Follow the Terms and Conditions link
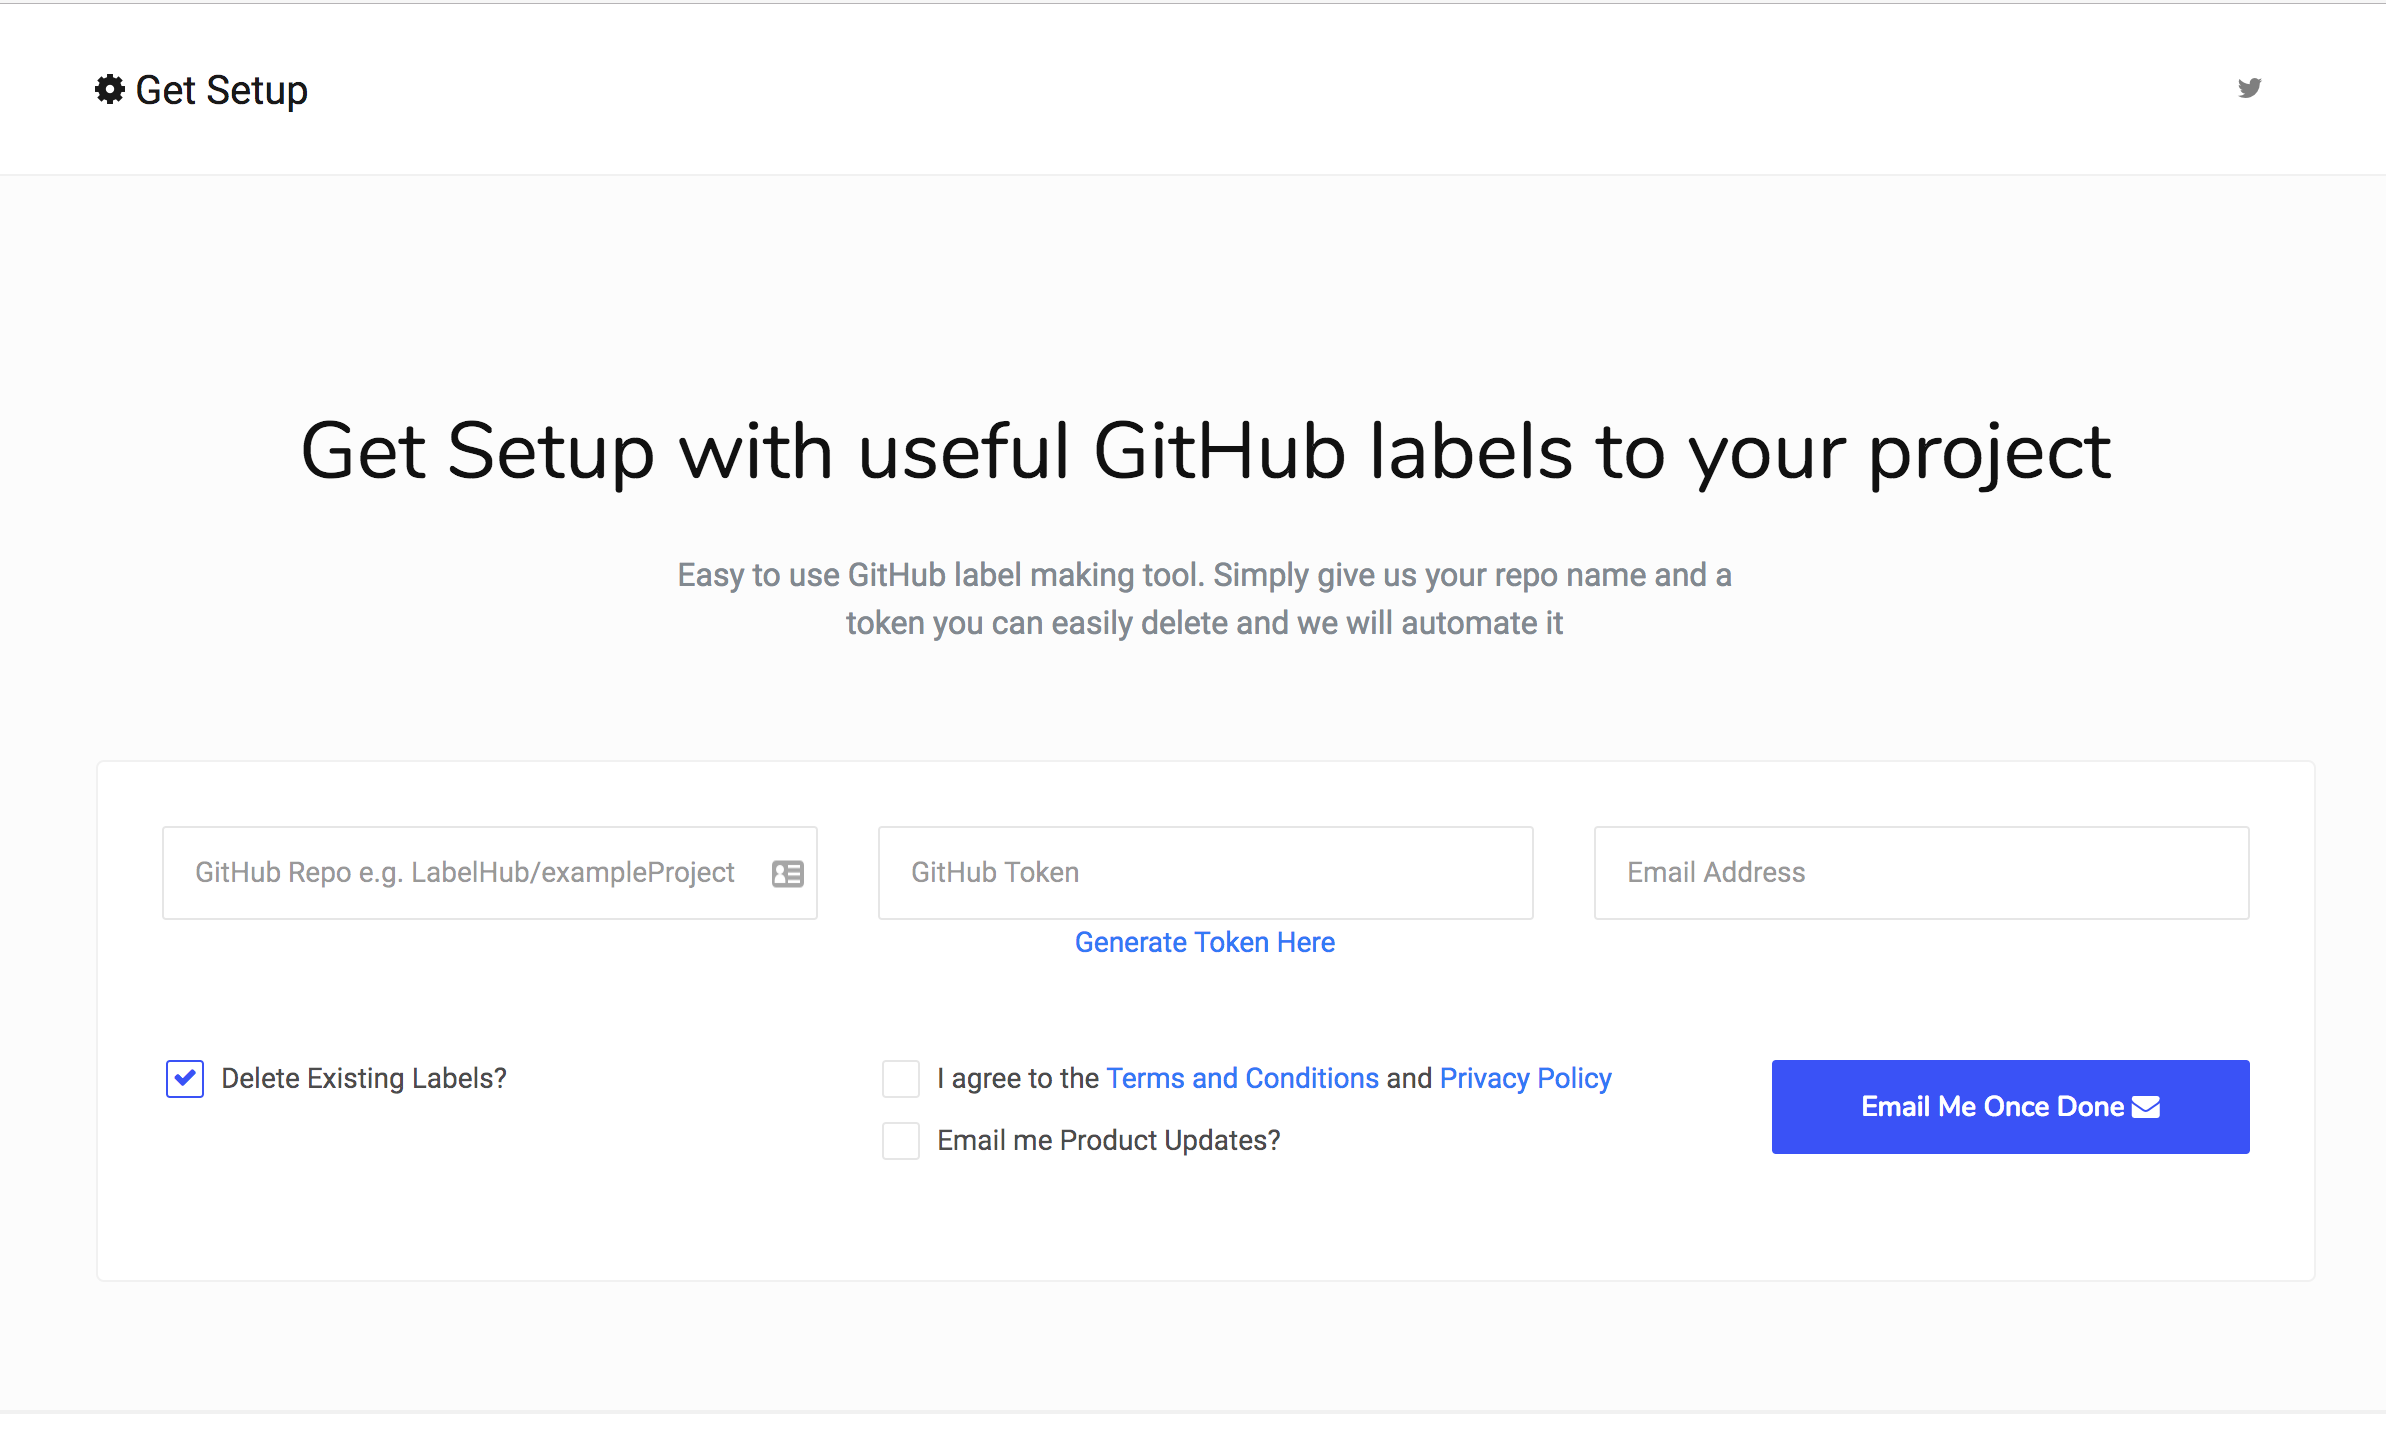This screenshot has width=2386, height=1432. coord(1242,1077)
